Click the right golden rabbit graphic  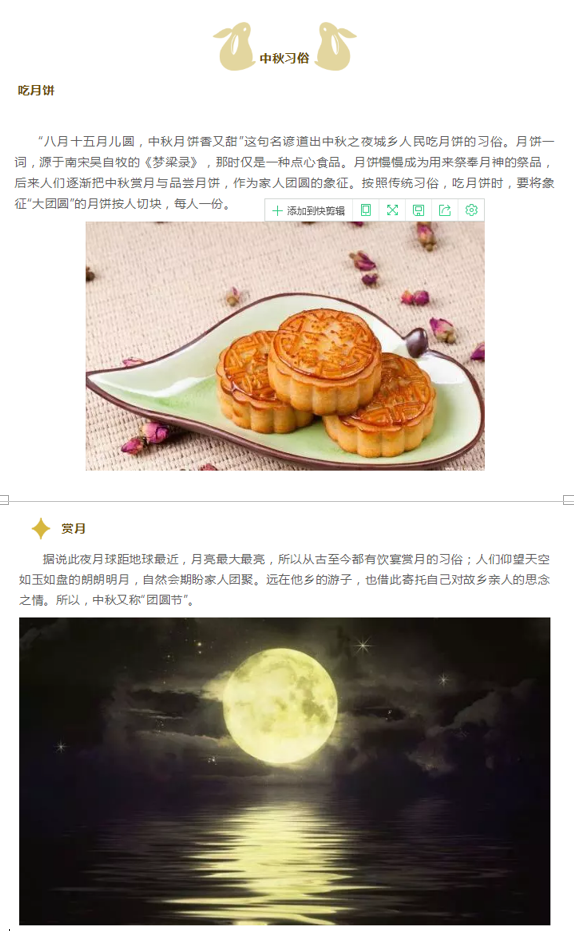(335, 47)
